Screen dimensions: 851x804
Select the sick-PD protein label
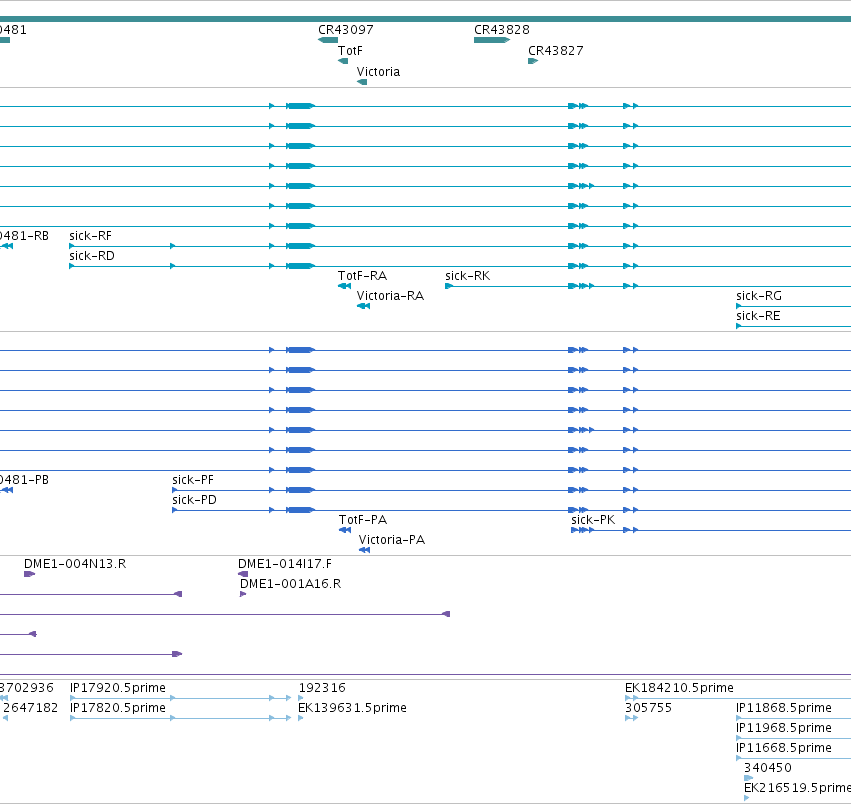click(194, 501)
